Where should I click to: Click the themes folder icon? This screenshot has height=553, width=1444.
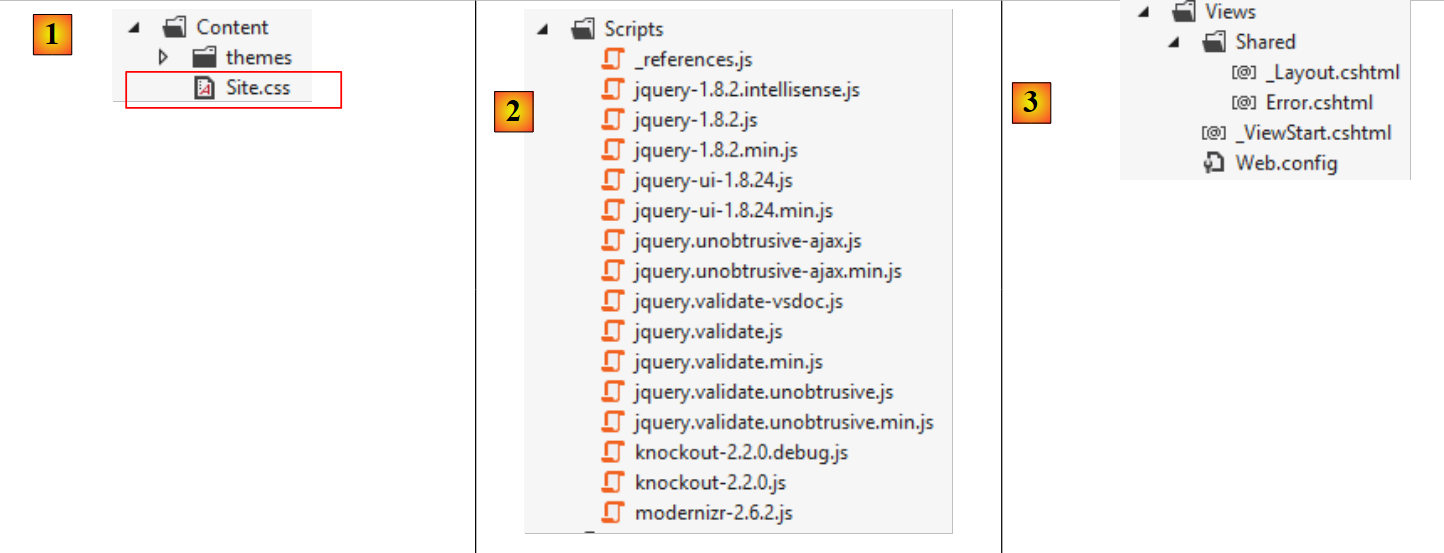[x=204, y=58]
